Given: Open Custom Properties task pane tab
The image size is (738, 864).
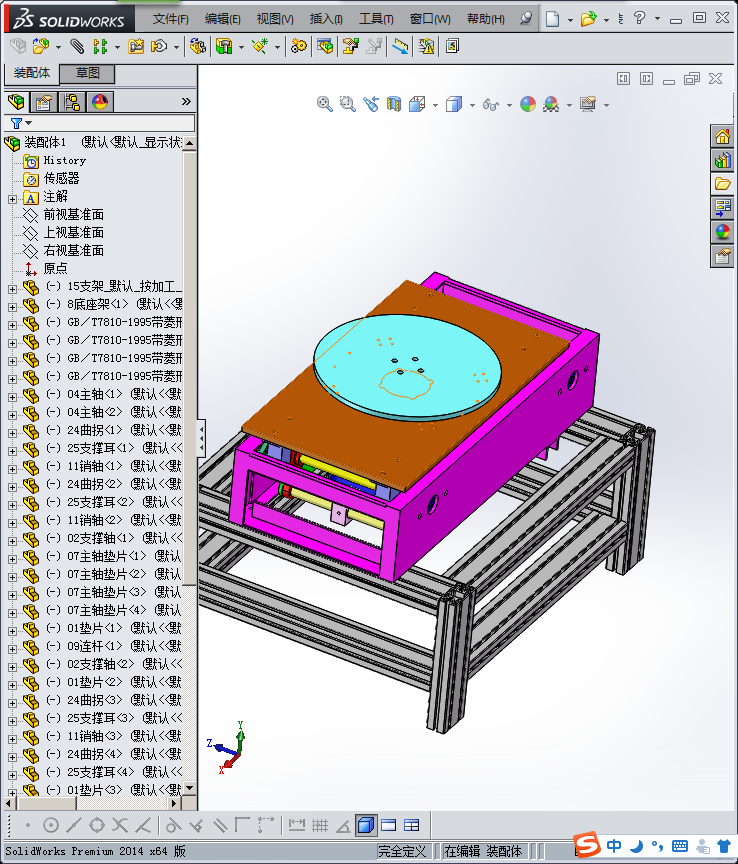Looking at the screenshot, I should click(722, 256).
